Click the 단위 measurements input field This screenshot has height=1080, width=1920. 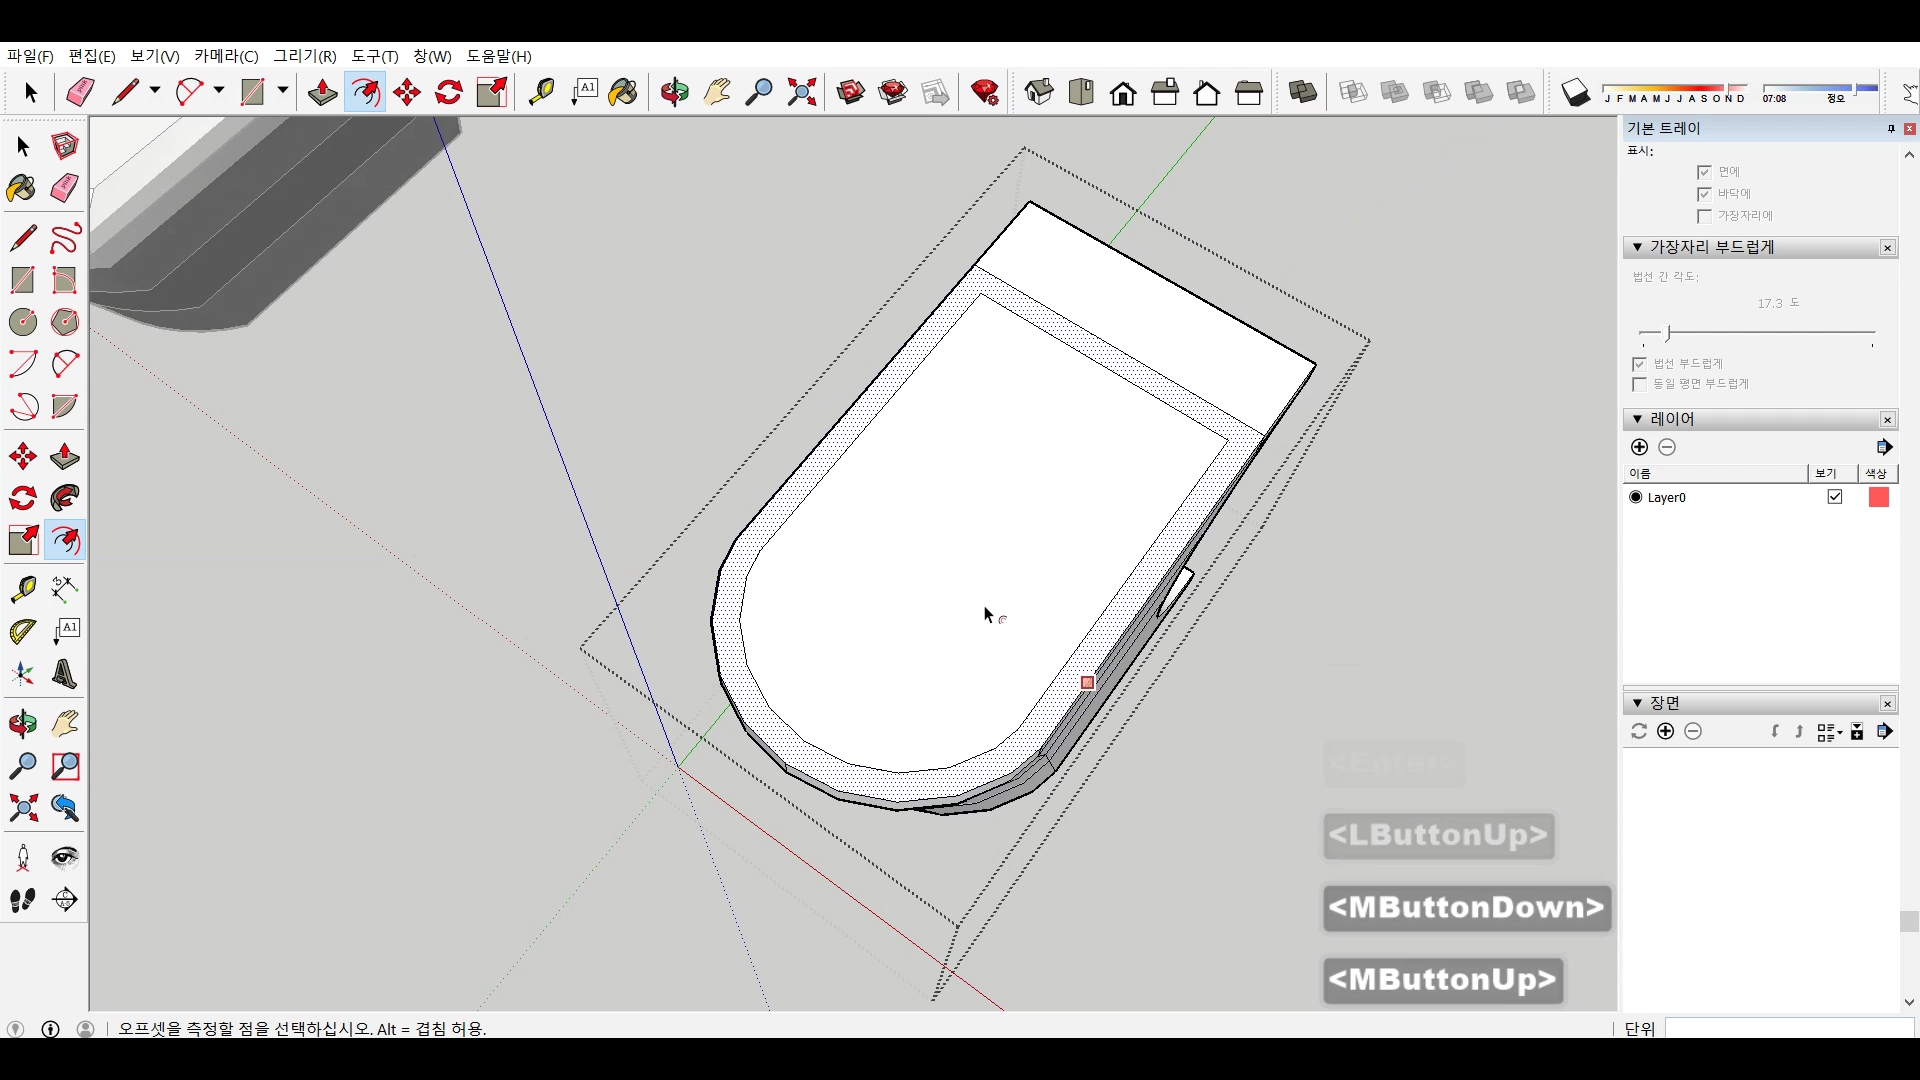click(x=1788, y=1028)
